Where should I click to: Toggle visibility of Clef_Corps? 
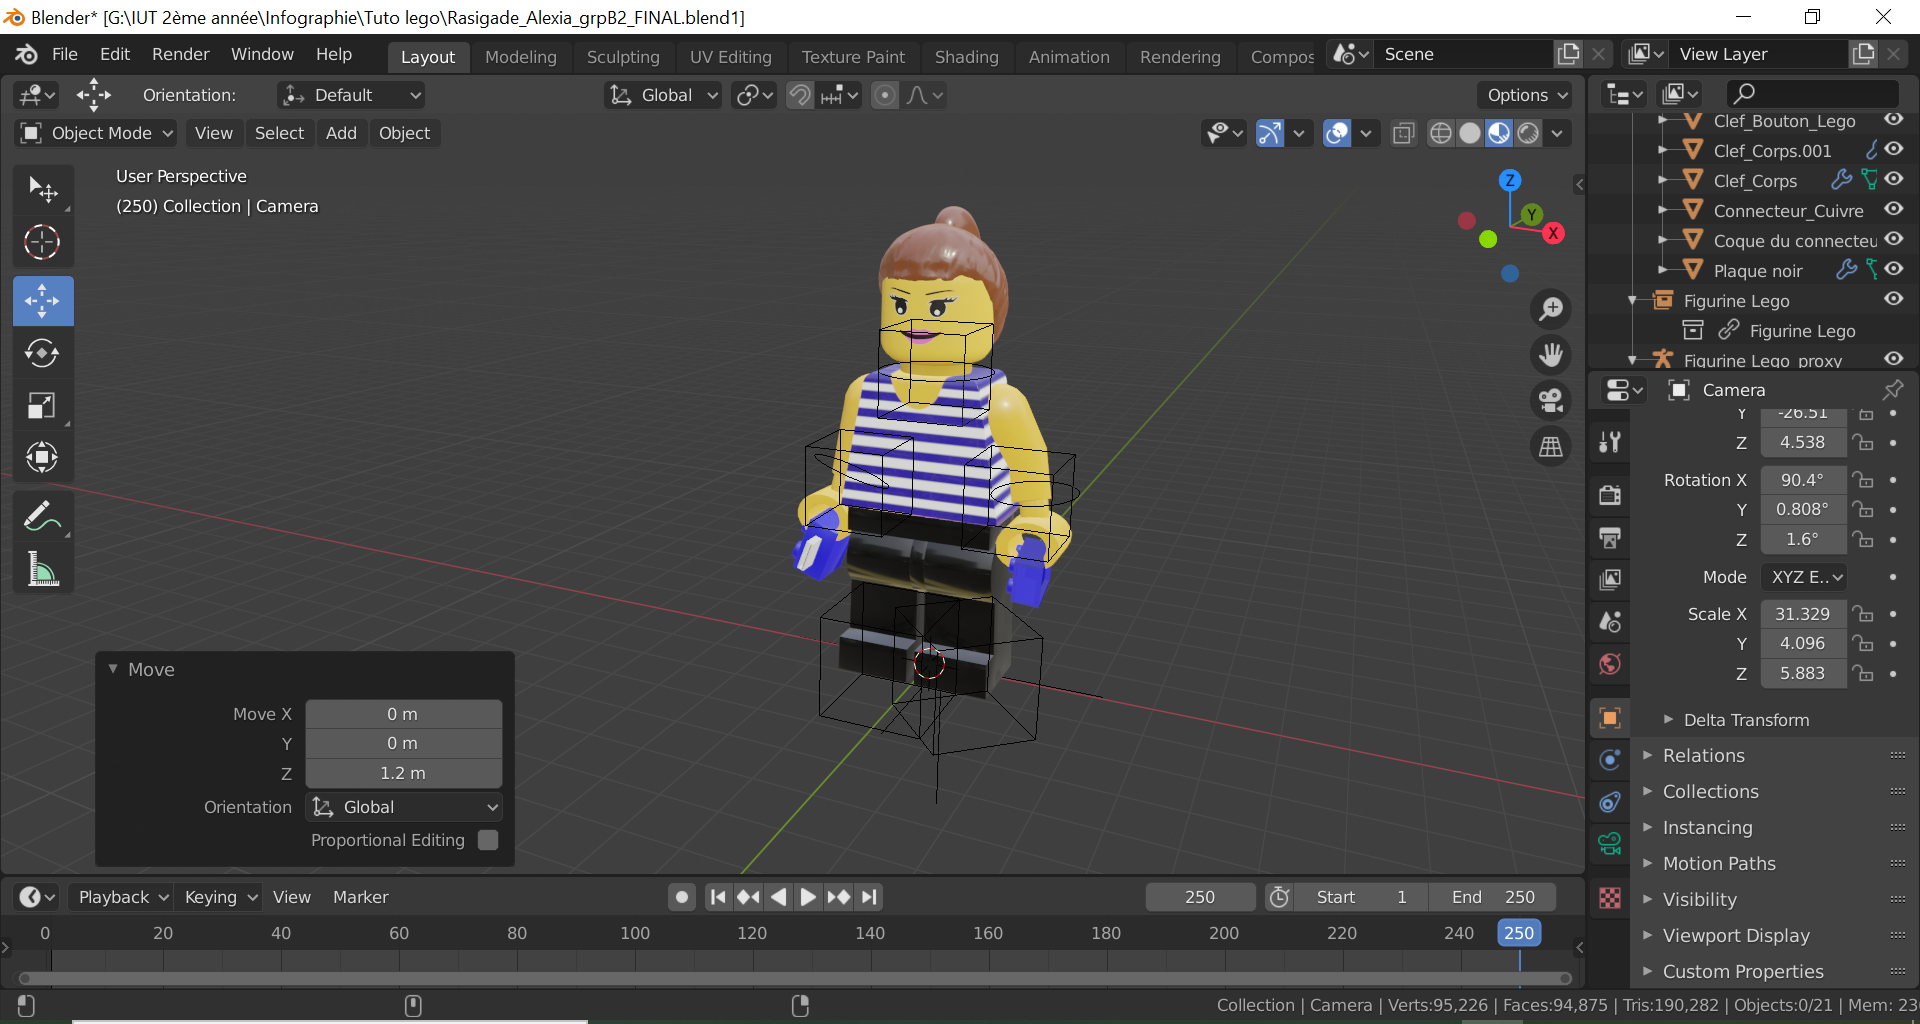(1894, 179)
